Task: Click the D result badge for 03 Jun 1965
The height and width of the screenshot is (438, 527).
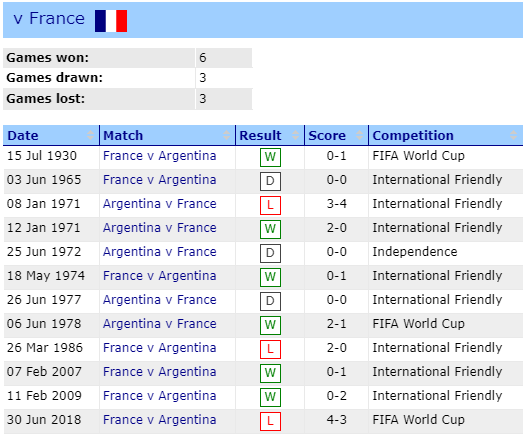Action: (x=270, y=181)
